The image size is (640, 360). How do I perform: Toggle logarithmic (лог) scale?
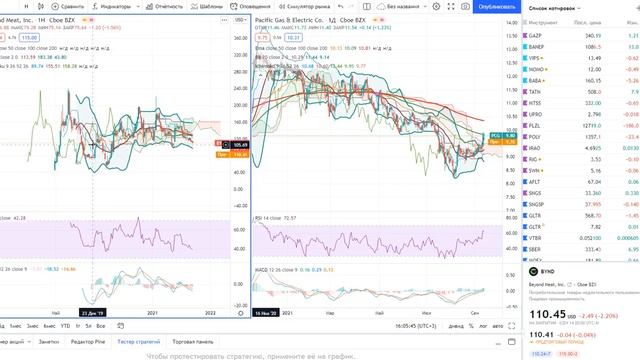click(x=483, y=326)
